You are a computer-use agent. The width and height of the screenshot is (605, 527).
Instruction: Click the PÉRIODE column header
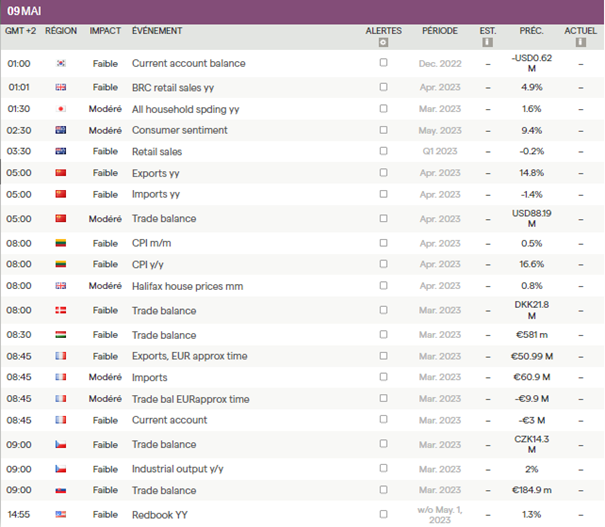pos(440,31)
